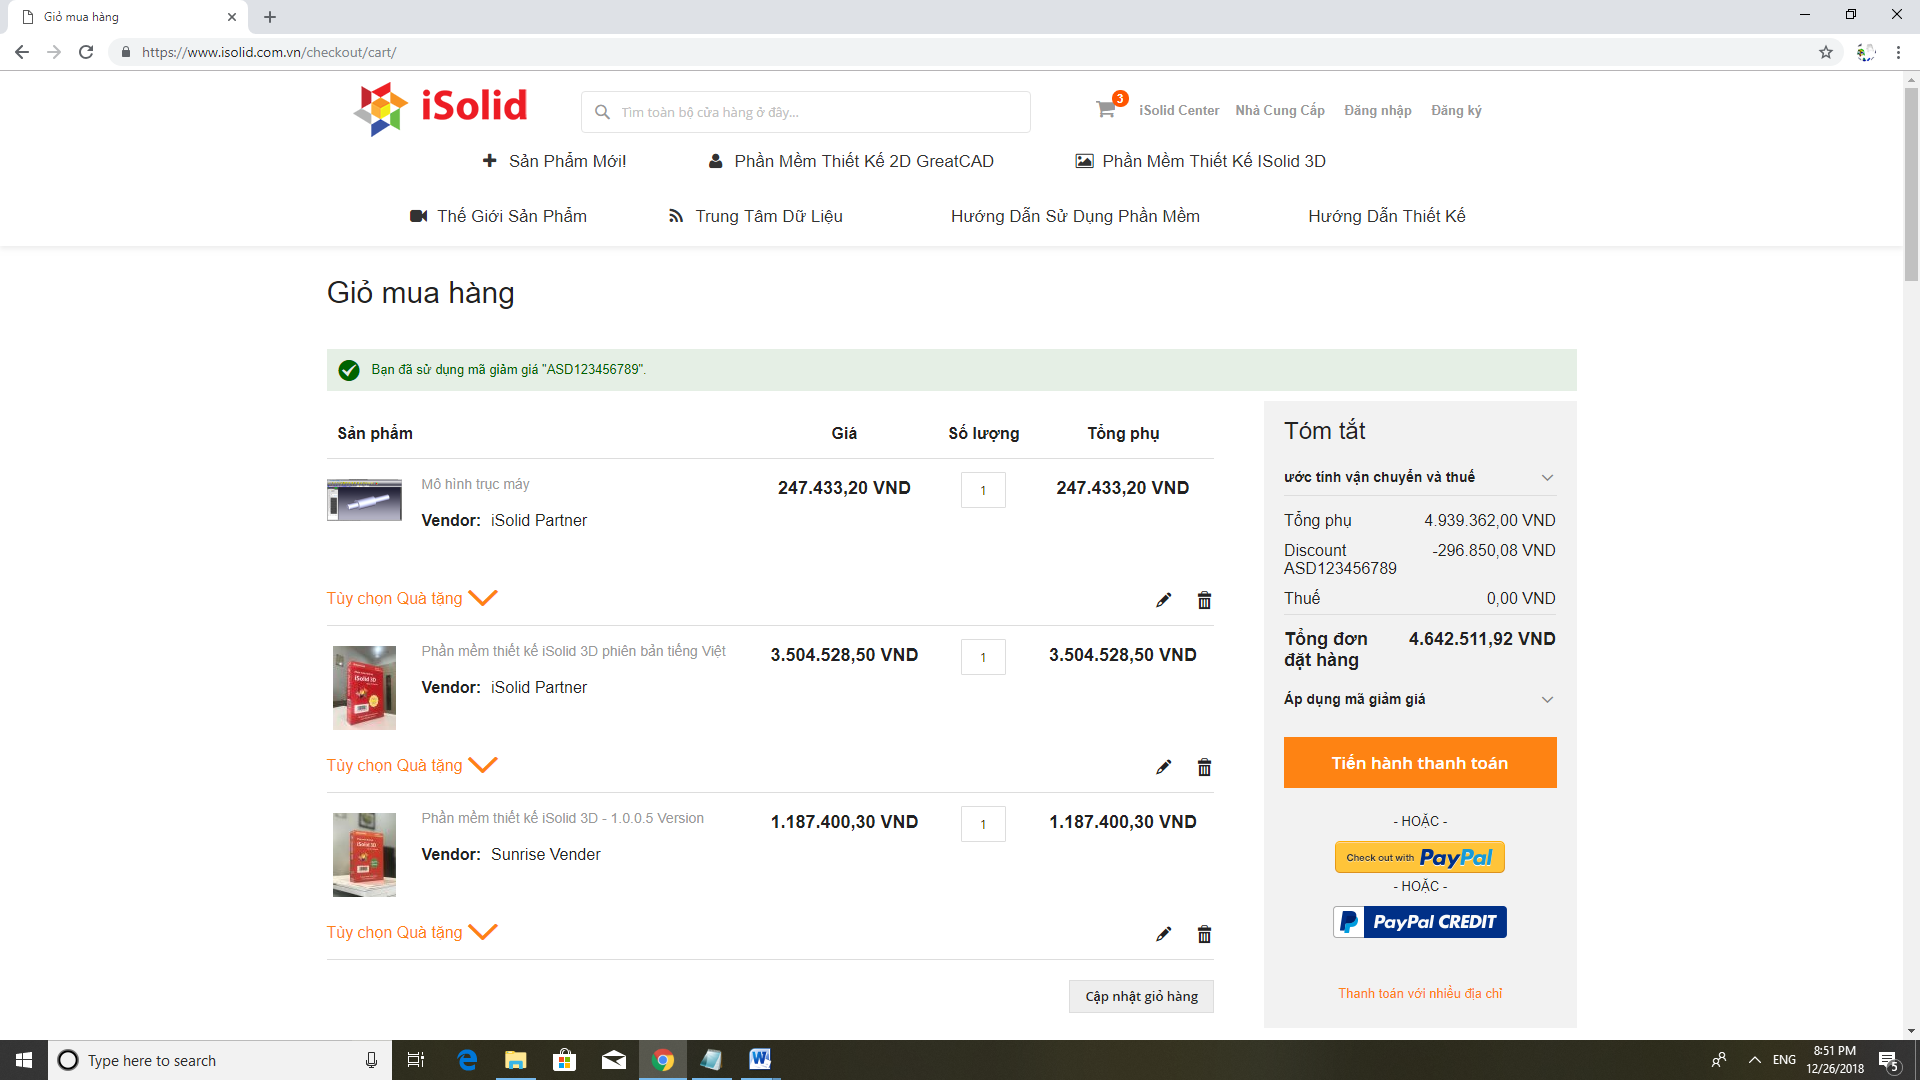This screenshot has height=1080, width=1920.
Task: Click the iSolid 3D 1.0.0.5 product image
Action: pyautogui.click(x=364, y=854)
